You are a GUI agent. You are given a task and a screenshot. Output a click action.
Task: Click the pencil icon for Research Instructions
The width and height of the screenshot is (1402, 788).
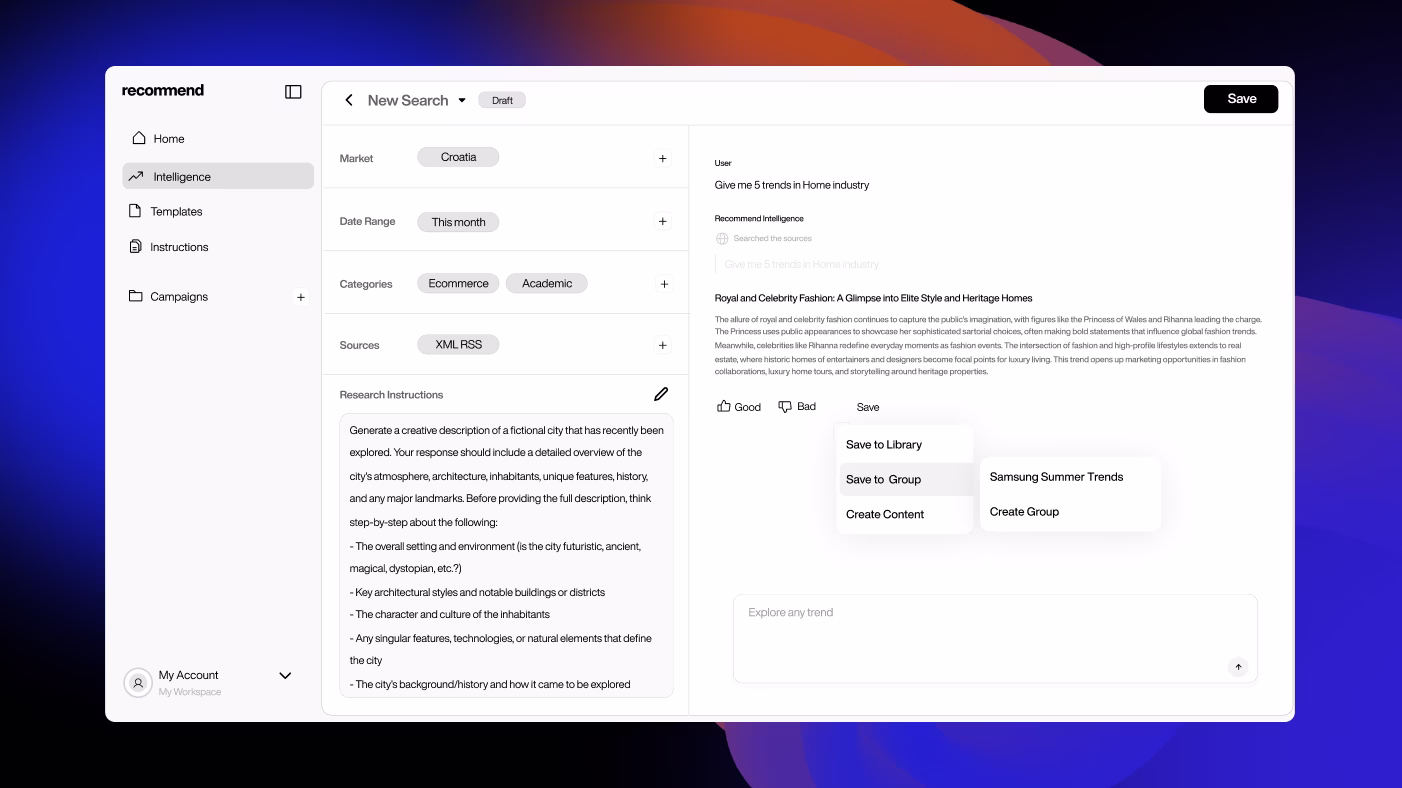click(x=661, y=394)
